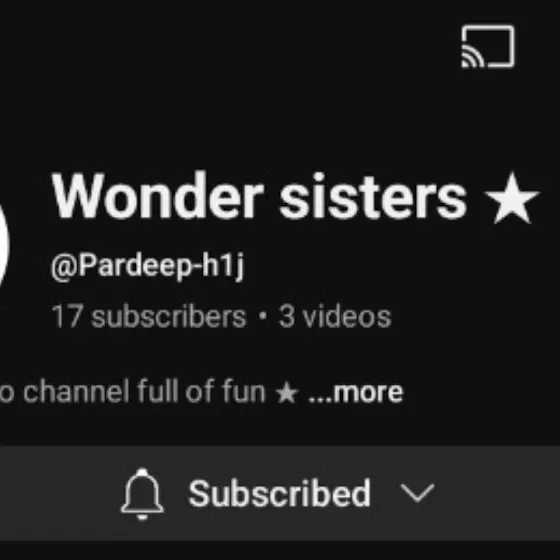Expand the Subscribed options chevron
The height and width of the screenshot is (560, 560).
click(417, 493)
